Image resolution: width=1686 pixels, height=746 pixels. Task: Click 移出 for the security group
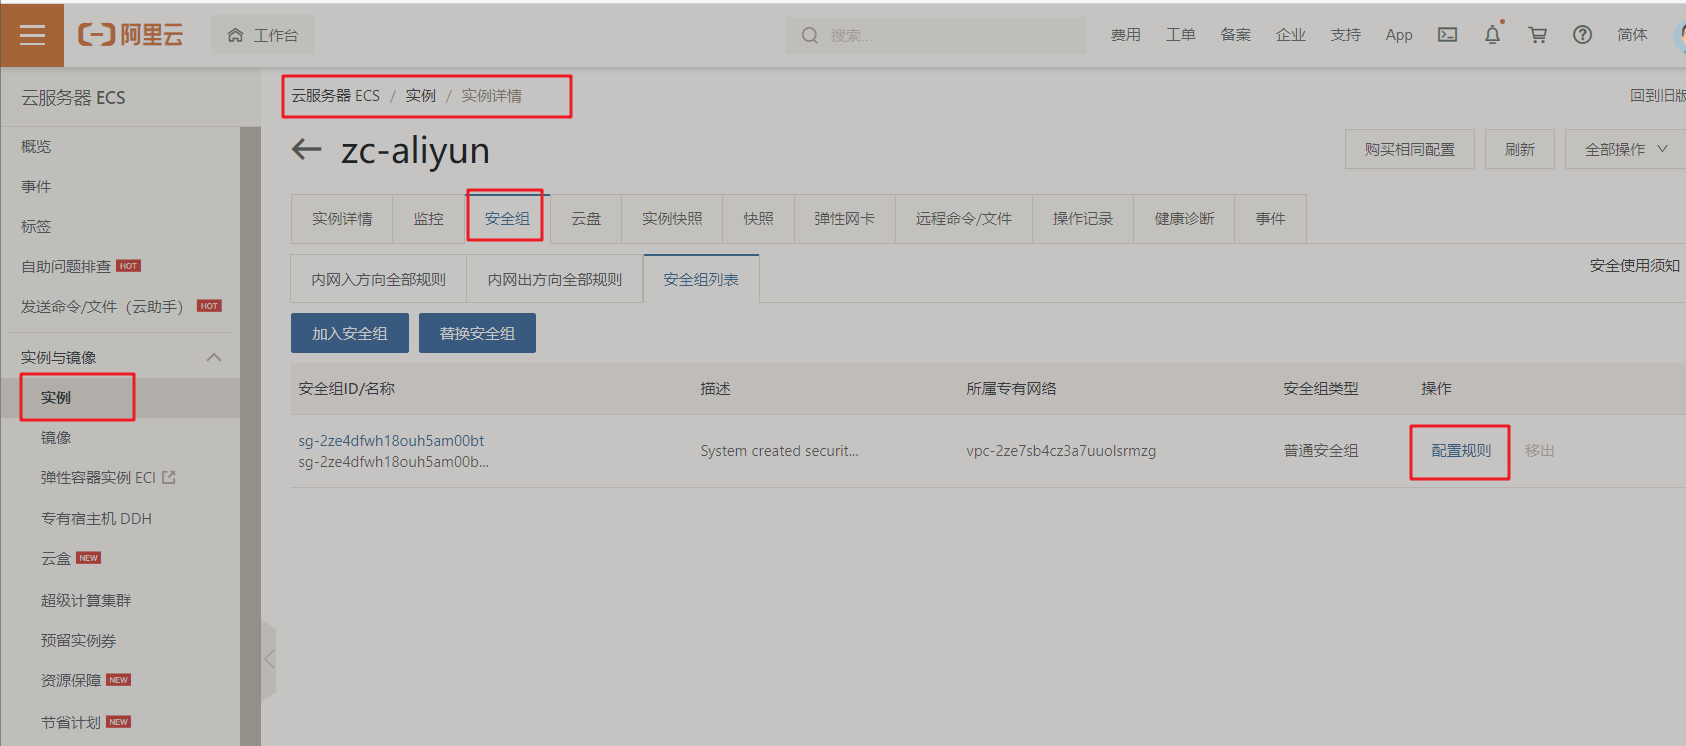(1540, 451)
